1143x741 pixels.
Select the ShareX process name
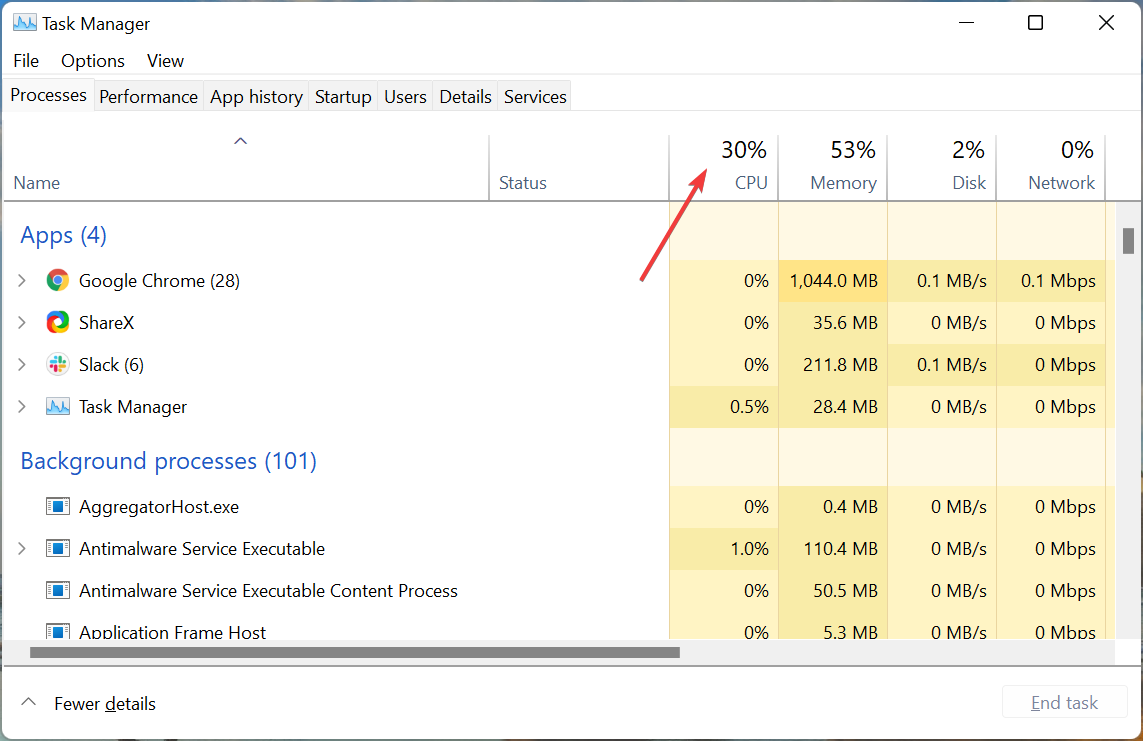click(106, 322)
